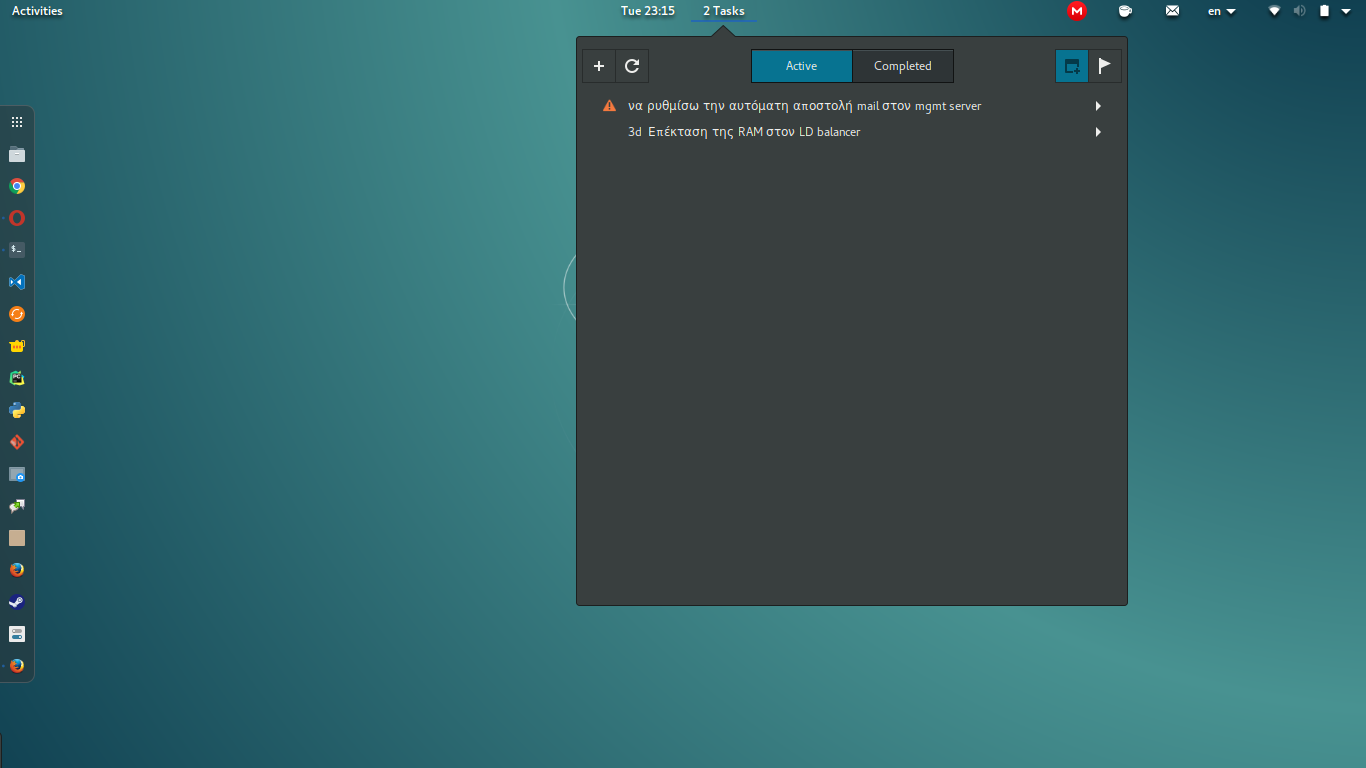Open the MEGA tray icon
Viewport: 1366px width, 768px height.
(x=1077, y=11)
